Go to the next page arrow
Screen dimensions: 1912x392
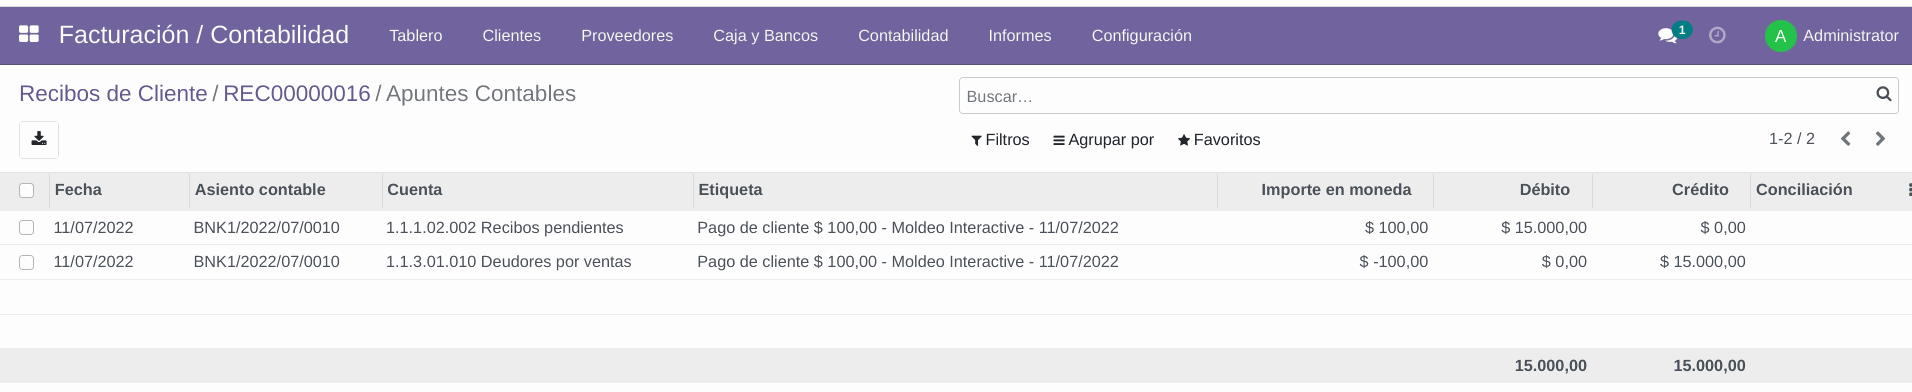[x=1880, y=139]
